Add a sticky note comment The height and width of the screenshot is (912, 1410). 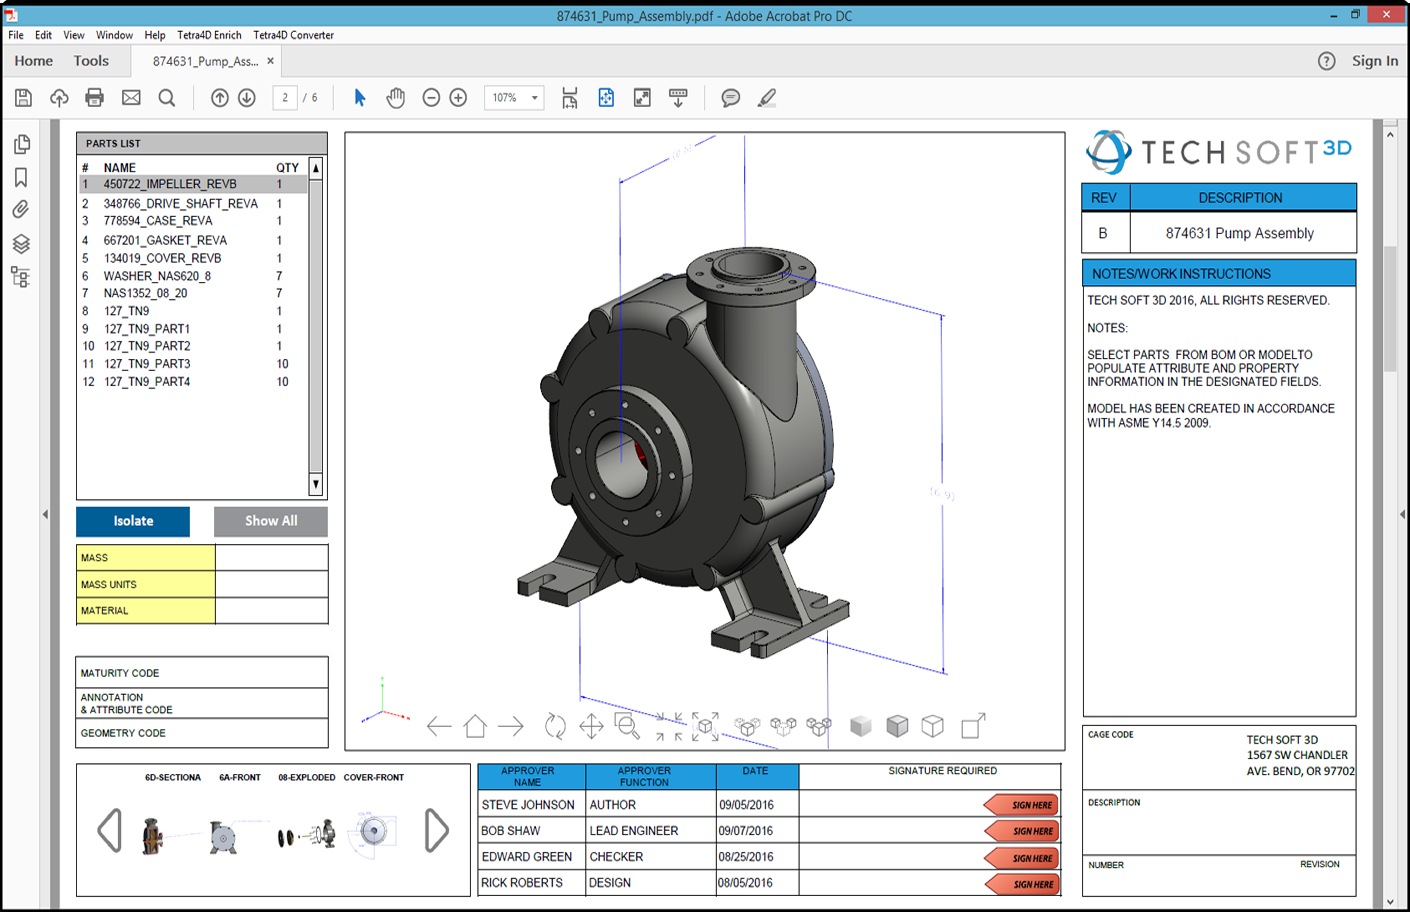click(x=731, y=98)
